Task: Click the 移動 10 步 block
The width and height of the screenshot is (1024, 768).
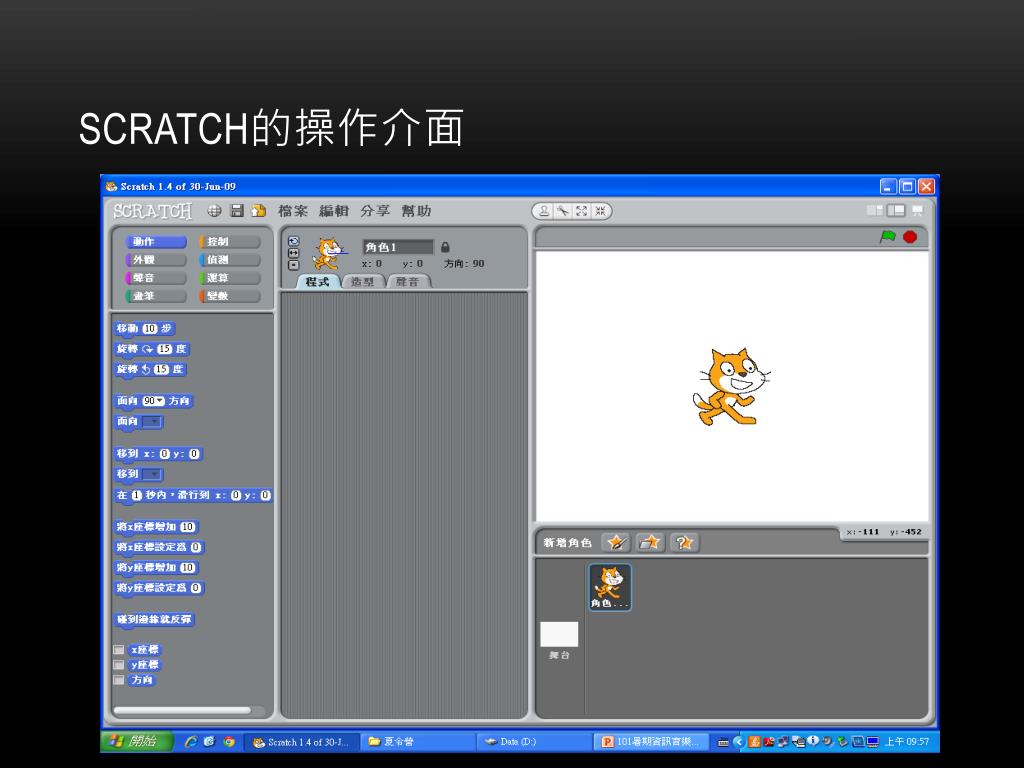Action: coord(145,328)
